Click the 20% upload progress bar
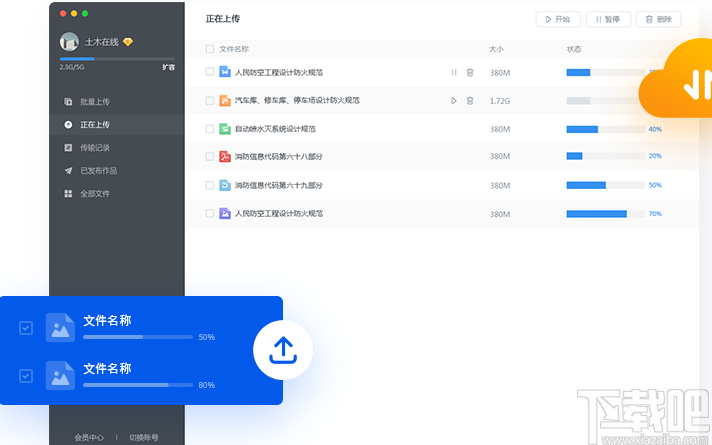712x445 pixels. pos(605,156)
